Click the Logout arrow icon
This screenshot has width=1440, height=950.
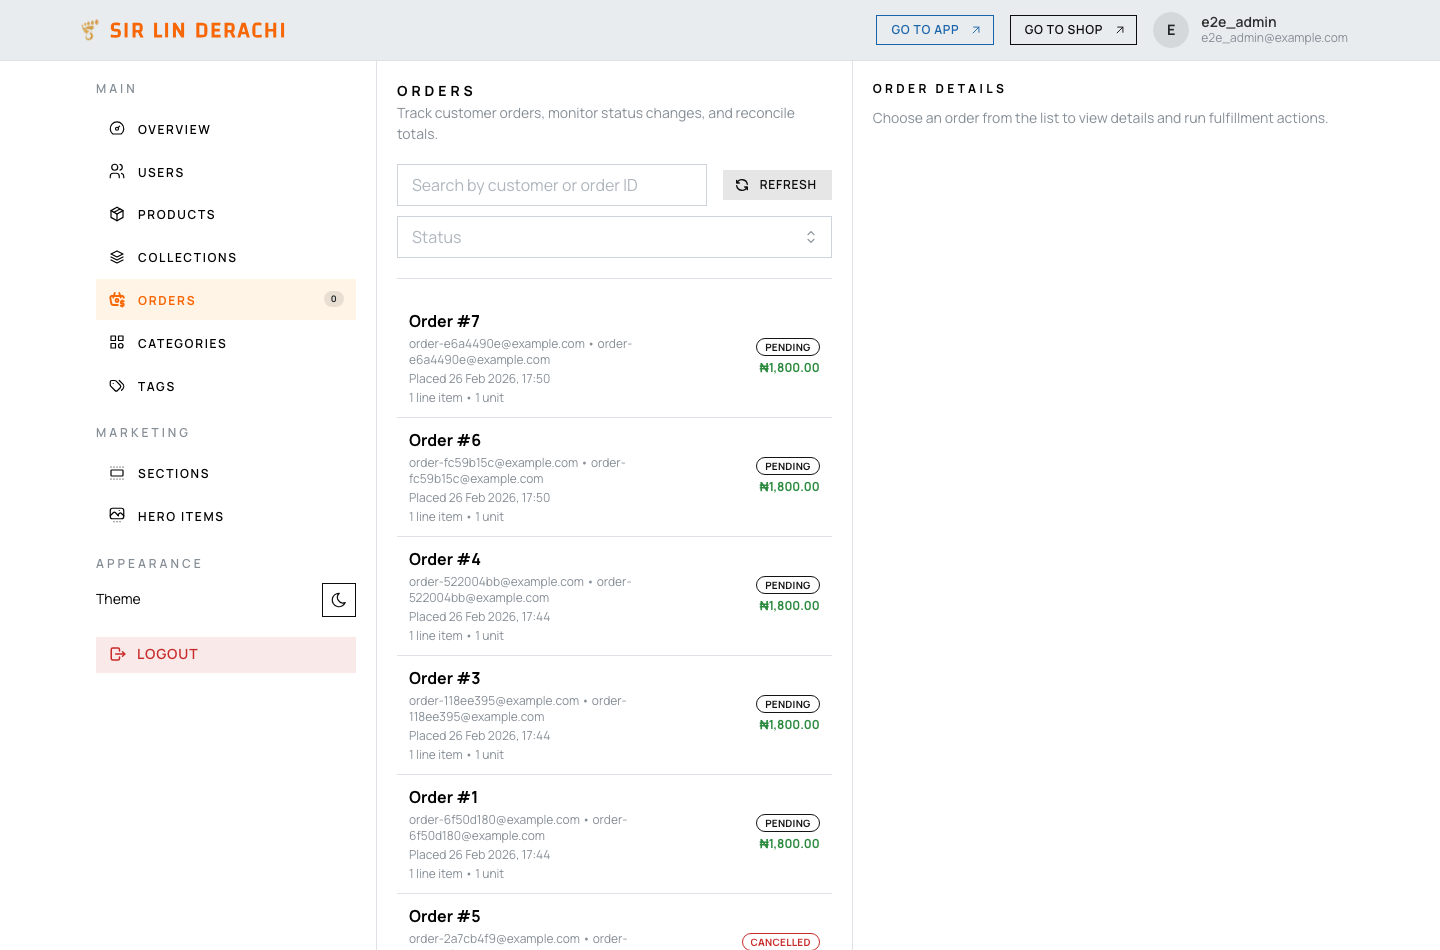click(117, 654)
